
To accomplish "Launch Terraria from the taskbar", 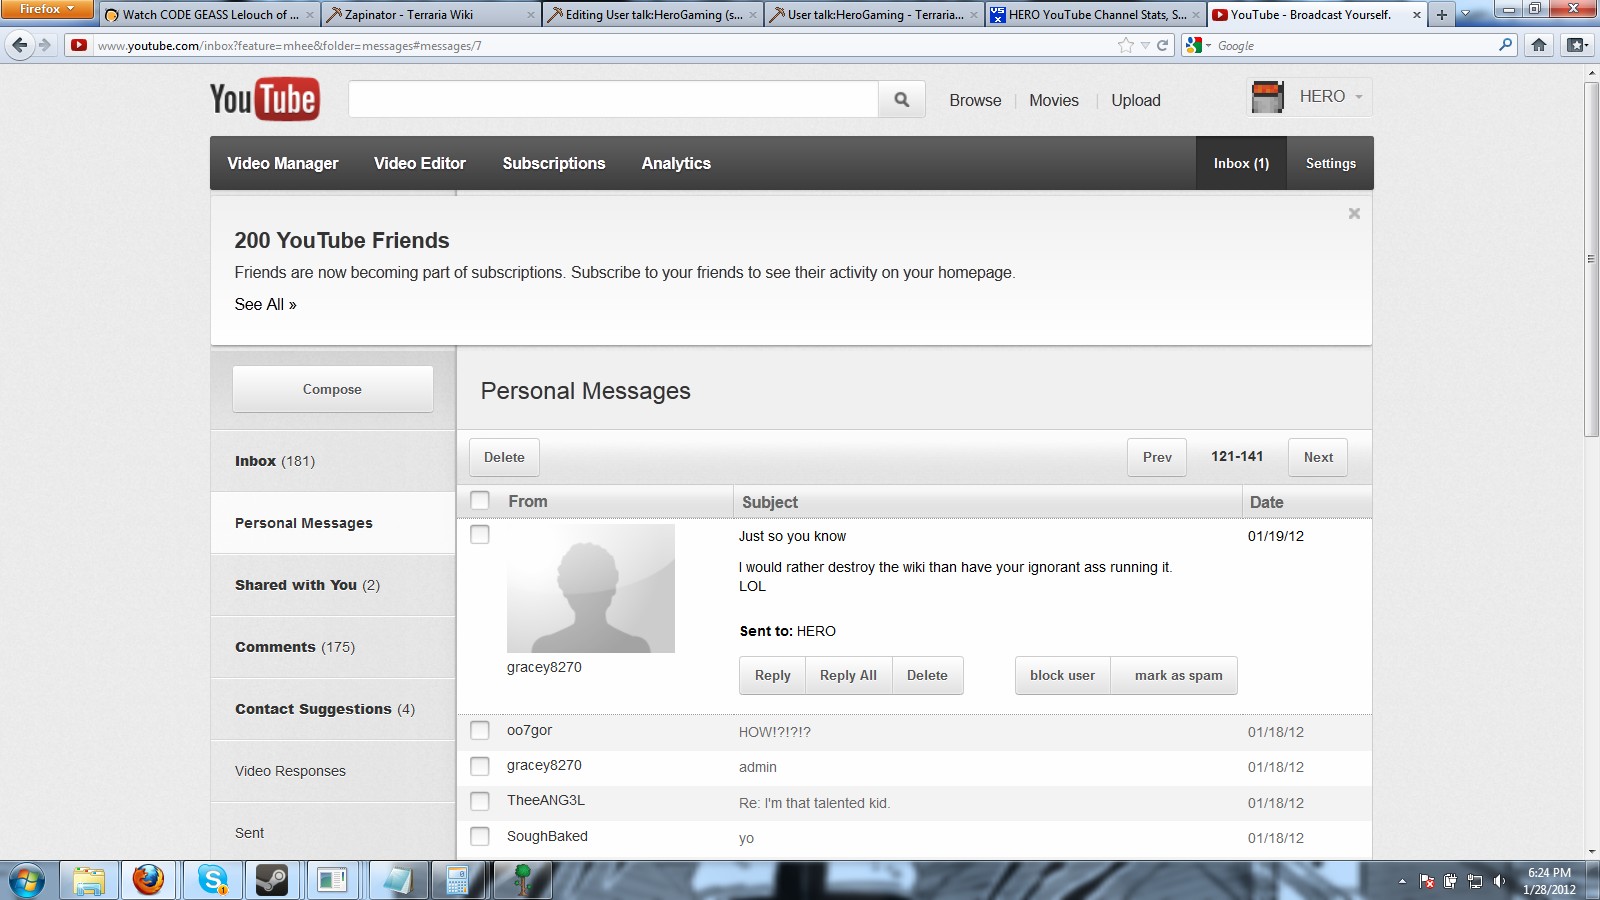I will (521, 881).
